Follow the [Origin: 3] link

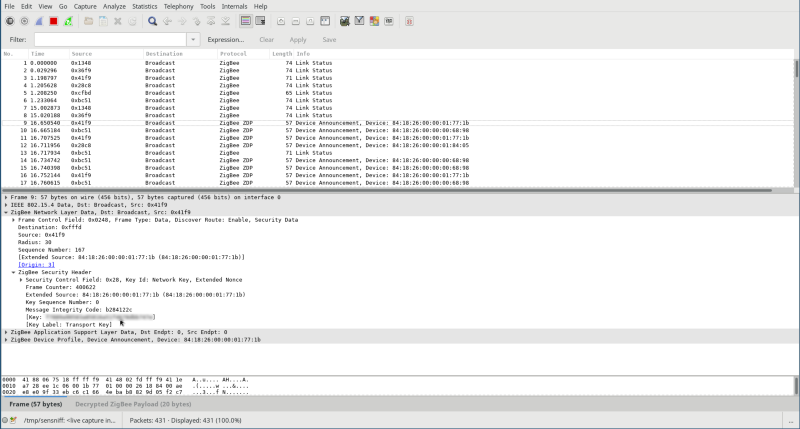36,265
